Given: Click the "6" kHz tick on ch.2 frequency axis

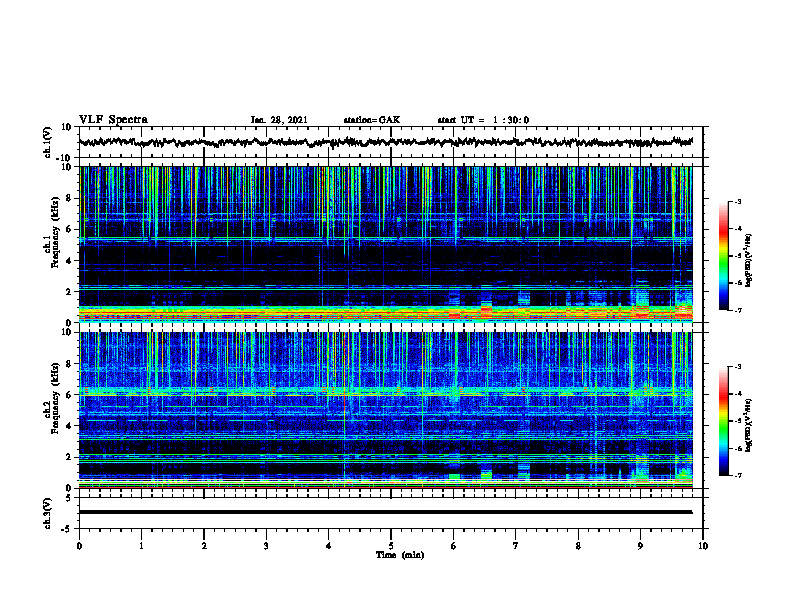Looking at the screenshot, I should point(69,395).
